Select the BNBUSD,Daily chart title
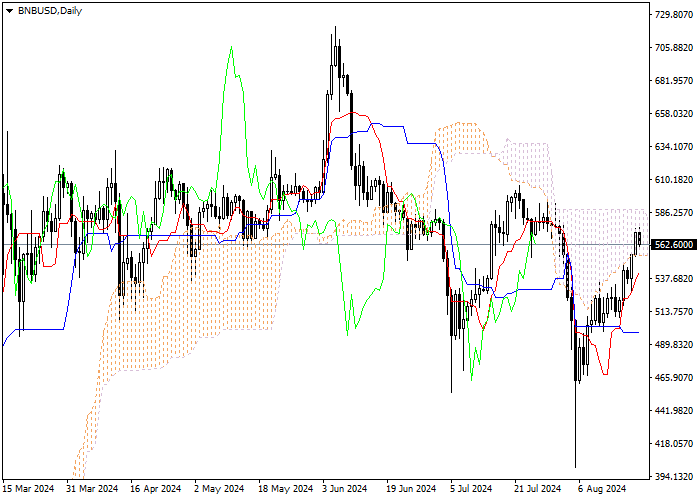Viewport: 700px width, 500px height. point(50,11)
